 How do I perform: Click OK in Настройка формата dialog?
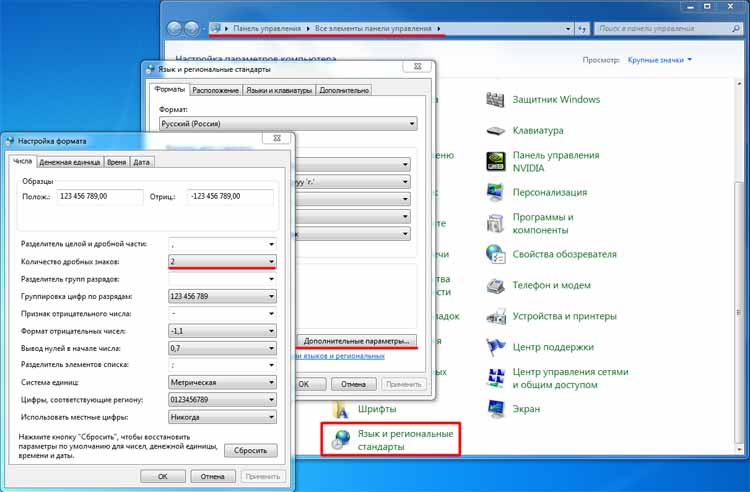[x=163, y=476]
